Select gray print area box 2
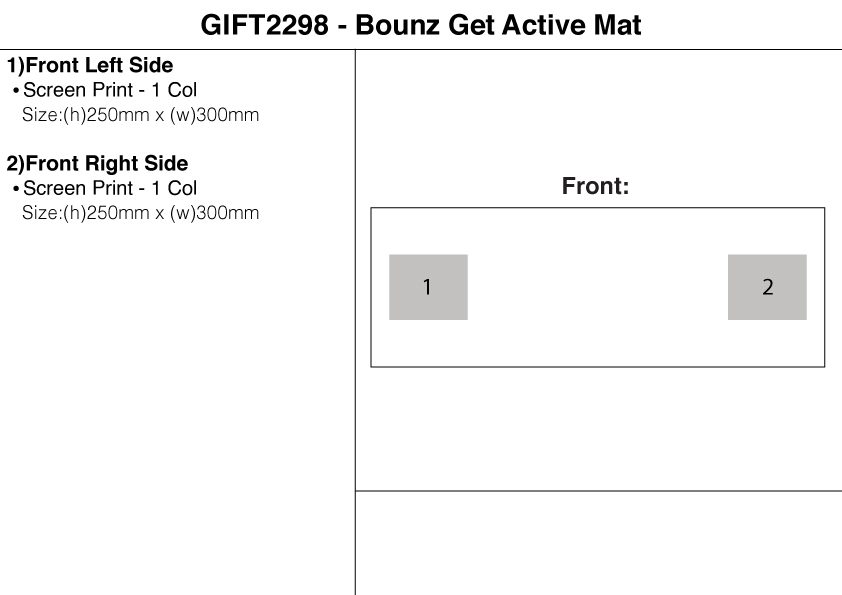 [767, 287]
